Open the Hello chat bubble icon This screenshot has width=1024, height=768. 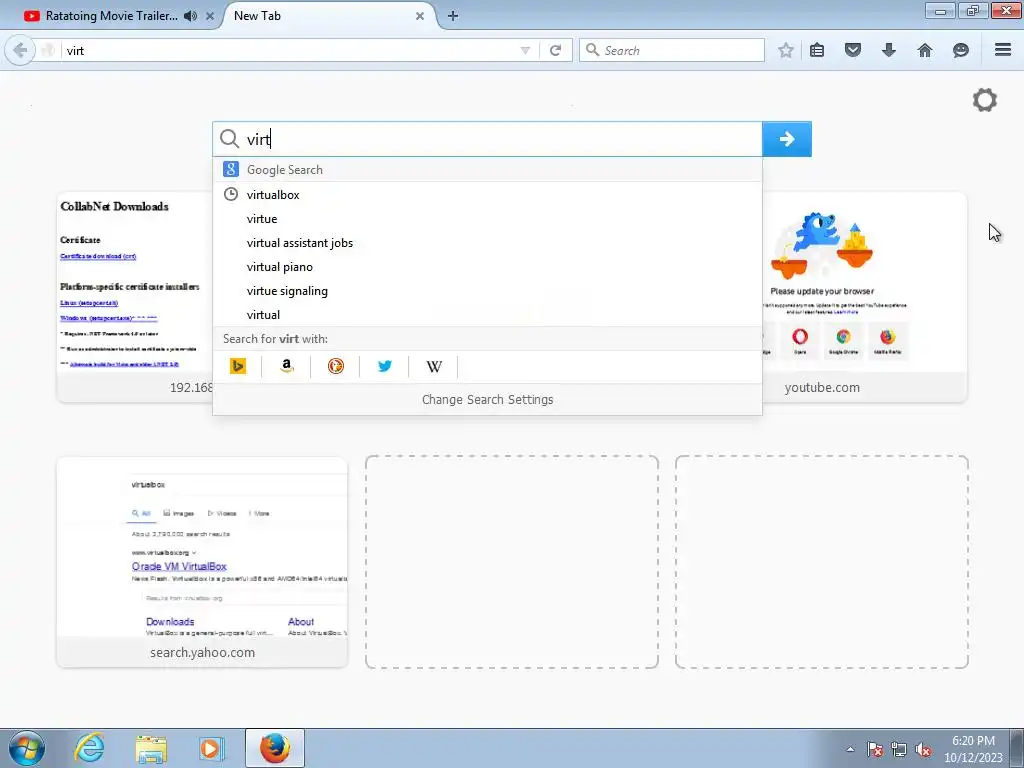pos(961,50)
